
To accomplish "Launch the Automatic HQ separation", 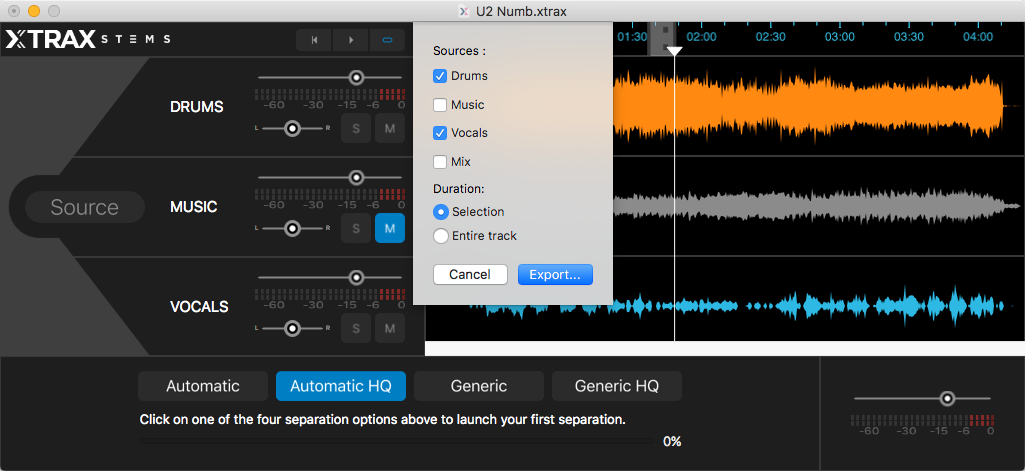I will (x=341, y=386).
